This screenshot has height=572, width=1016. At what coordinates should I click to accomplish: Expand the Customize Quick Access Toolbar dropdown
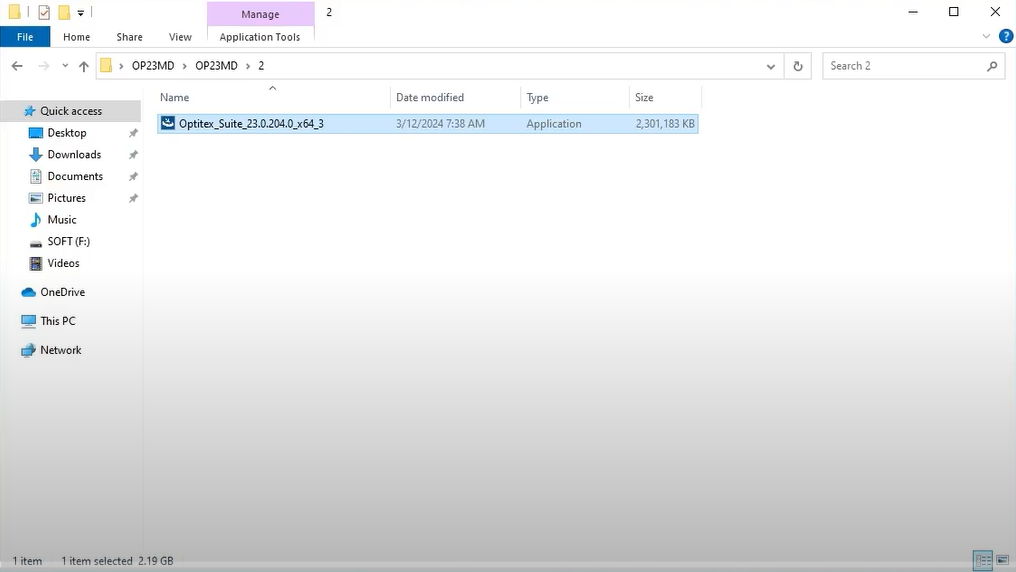(x=81, y=13)
